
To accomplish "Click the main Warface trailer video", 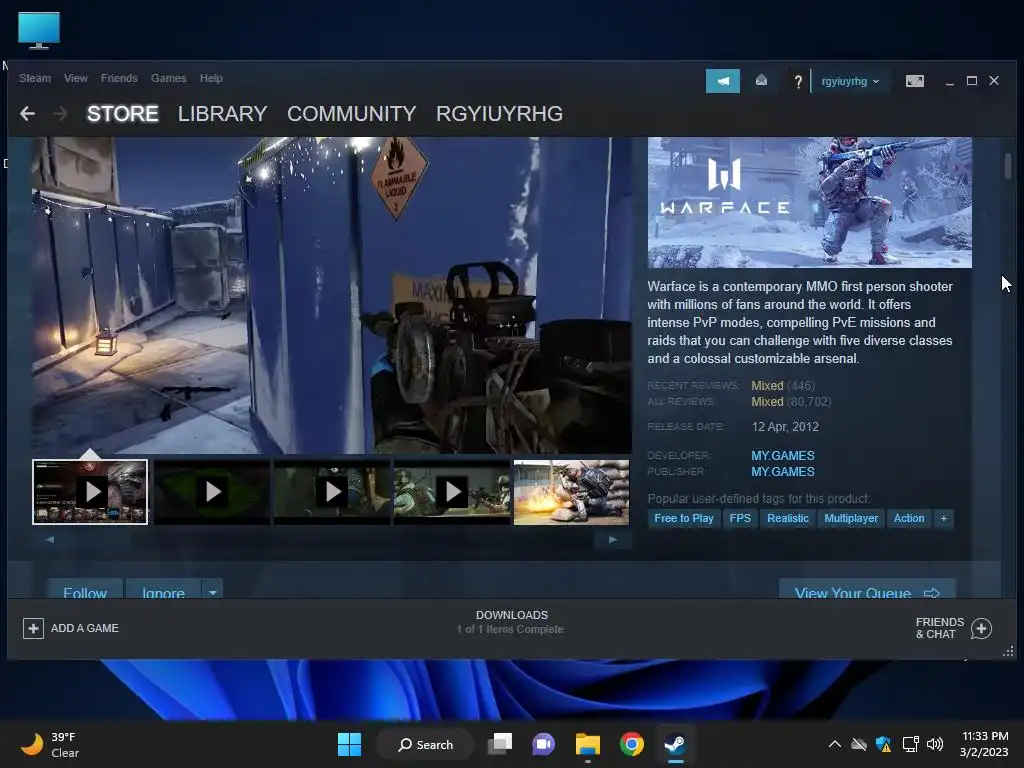I will tap(332, 295).
